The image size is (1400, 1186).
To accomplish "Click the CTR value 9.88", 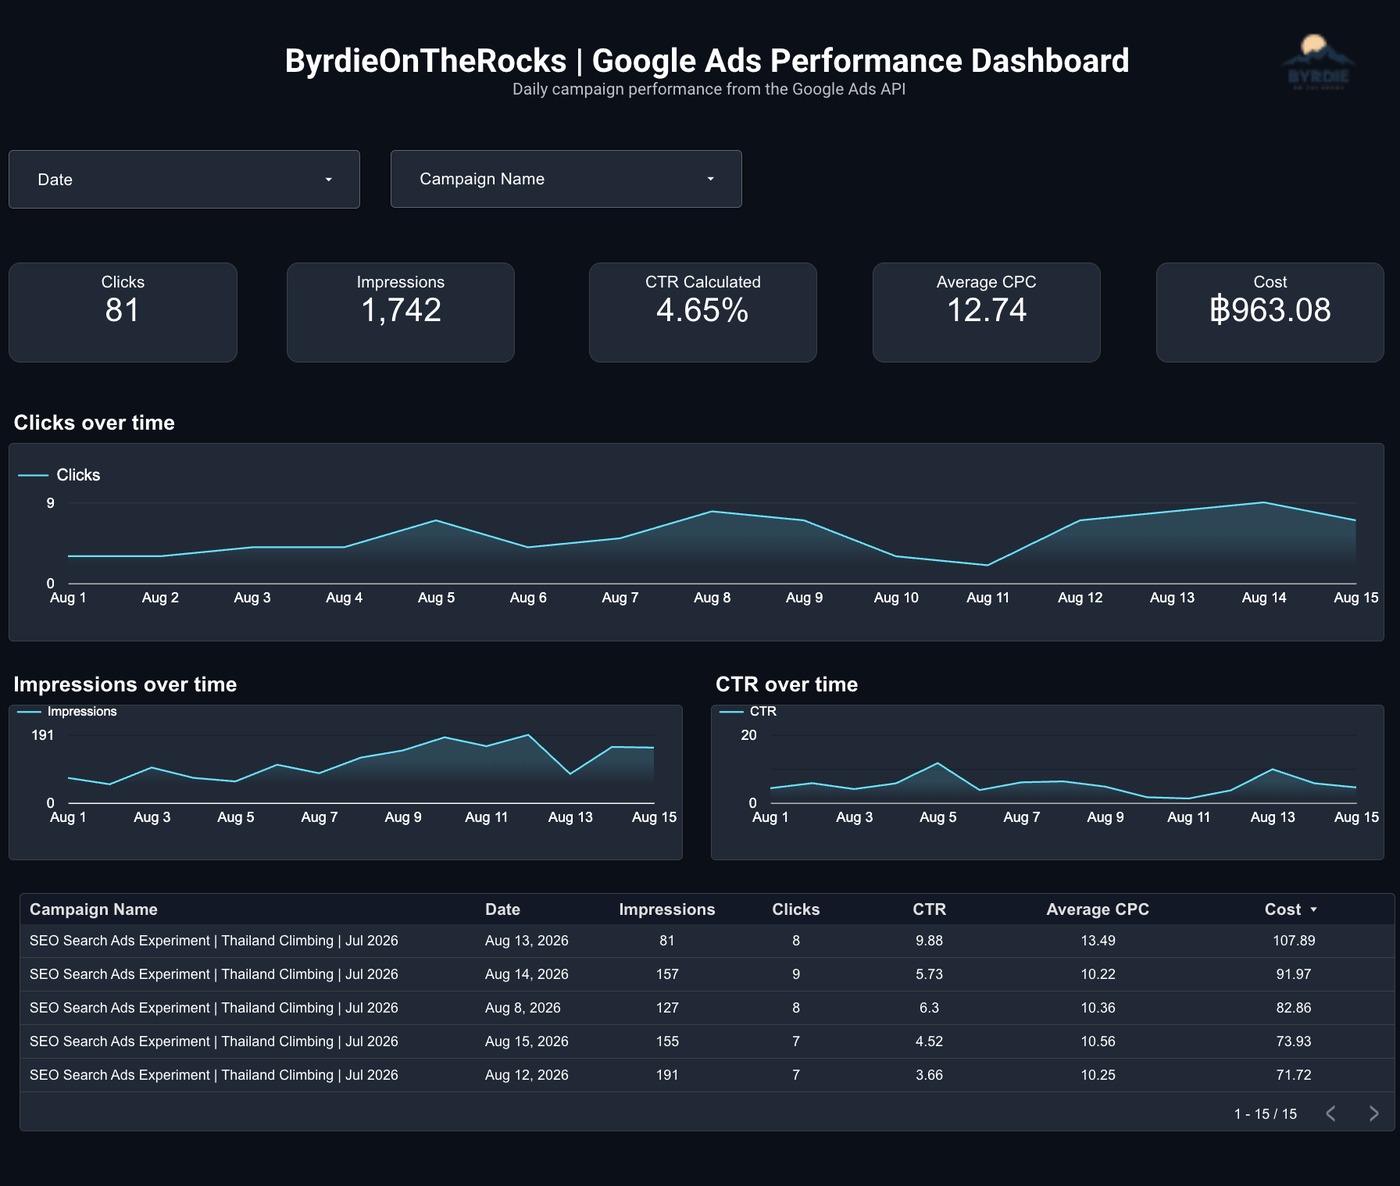I will pyautogui.click(x=929, y=940).
